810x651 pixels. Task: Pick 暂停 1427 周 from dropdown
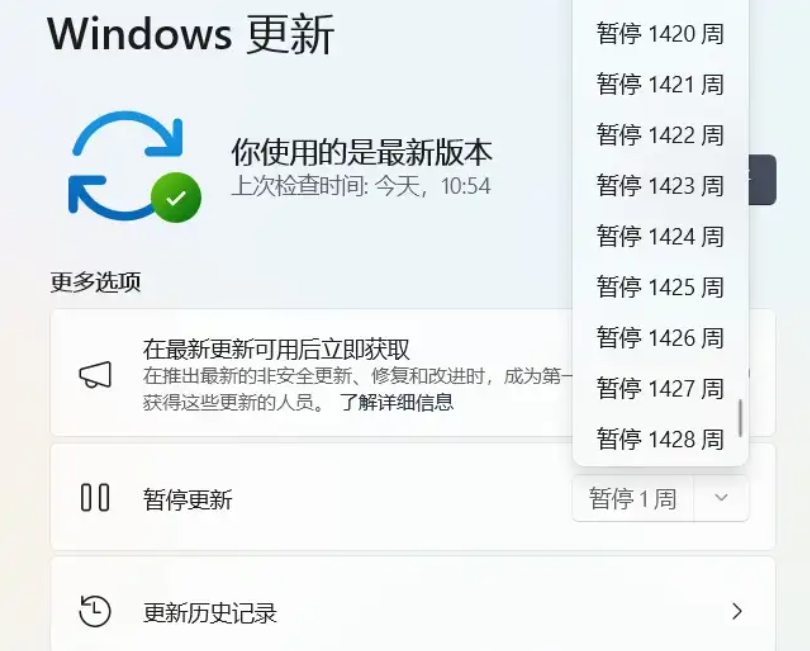point(660,388)
